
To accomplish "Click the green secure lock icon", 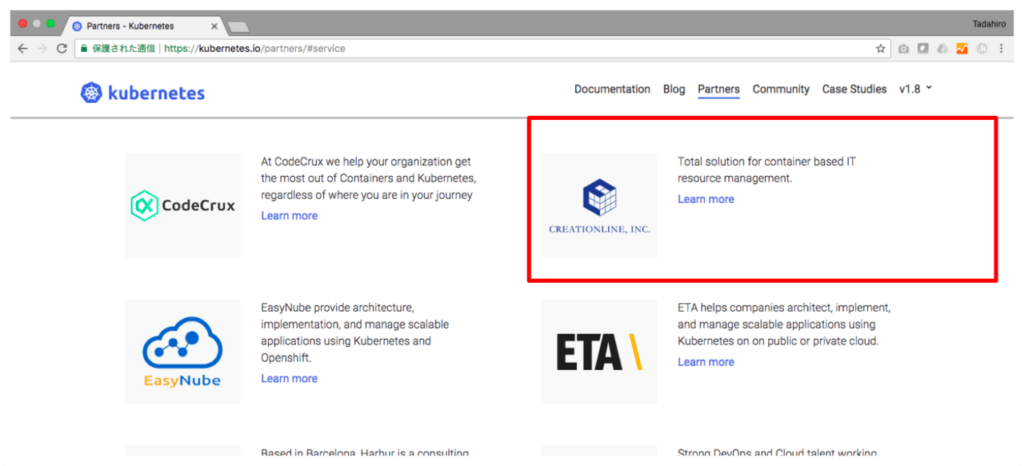I will tap(84, 48).
